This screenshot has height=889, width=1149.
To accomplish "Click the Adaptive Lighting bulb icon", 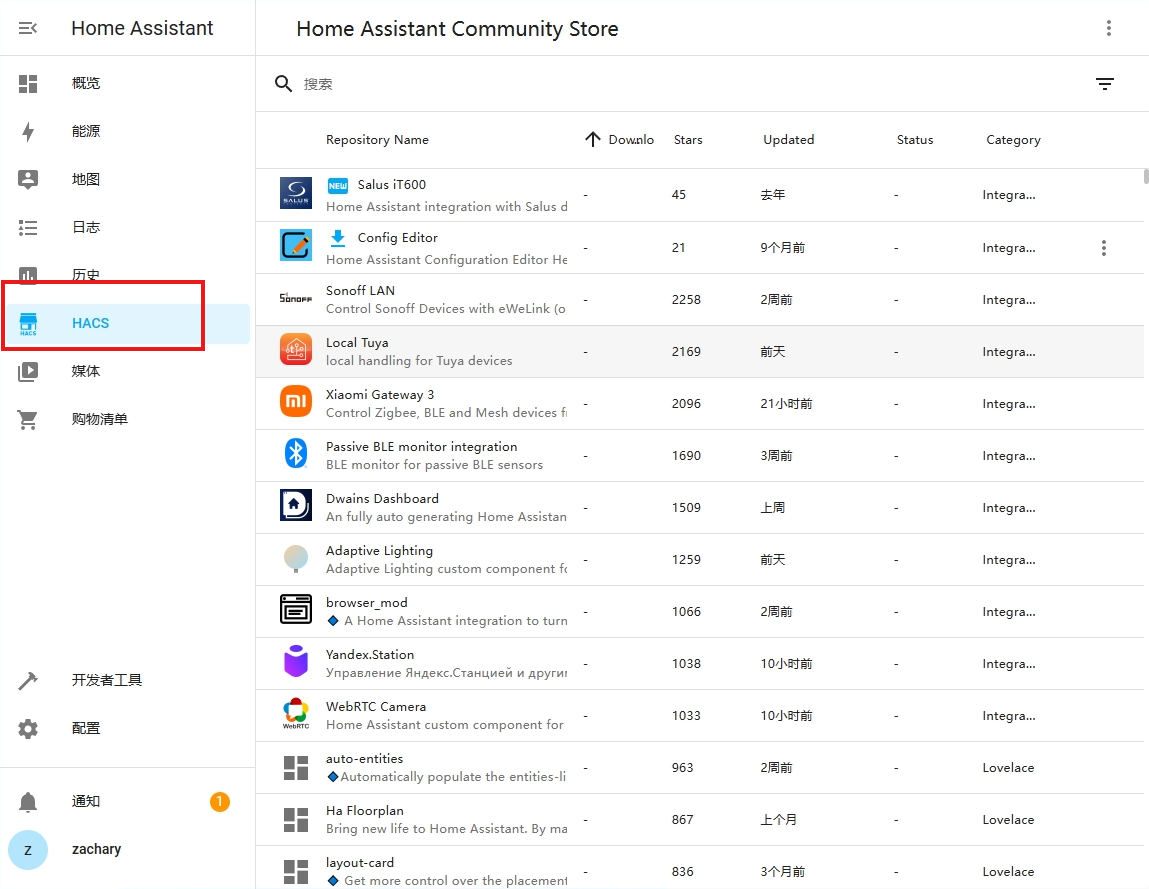I will point(296,558).
